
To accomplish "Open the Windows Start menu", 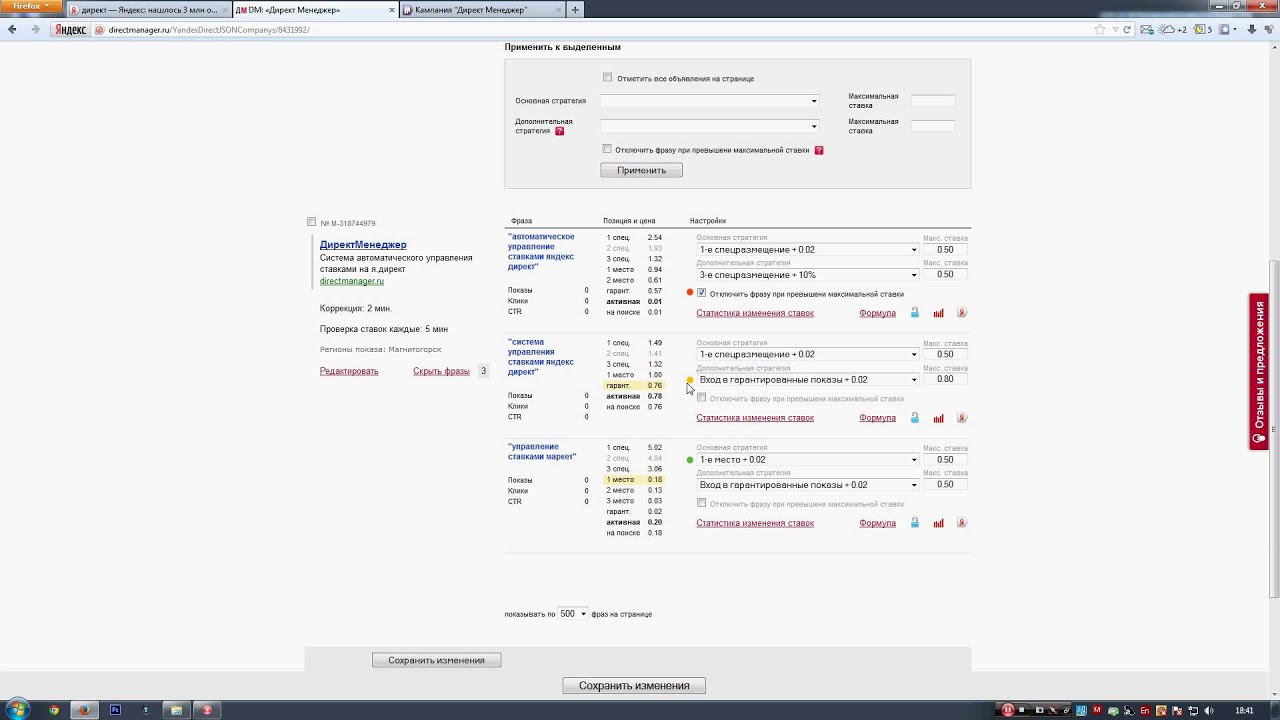I will click(17, 710).
